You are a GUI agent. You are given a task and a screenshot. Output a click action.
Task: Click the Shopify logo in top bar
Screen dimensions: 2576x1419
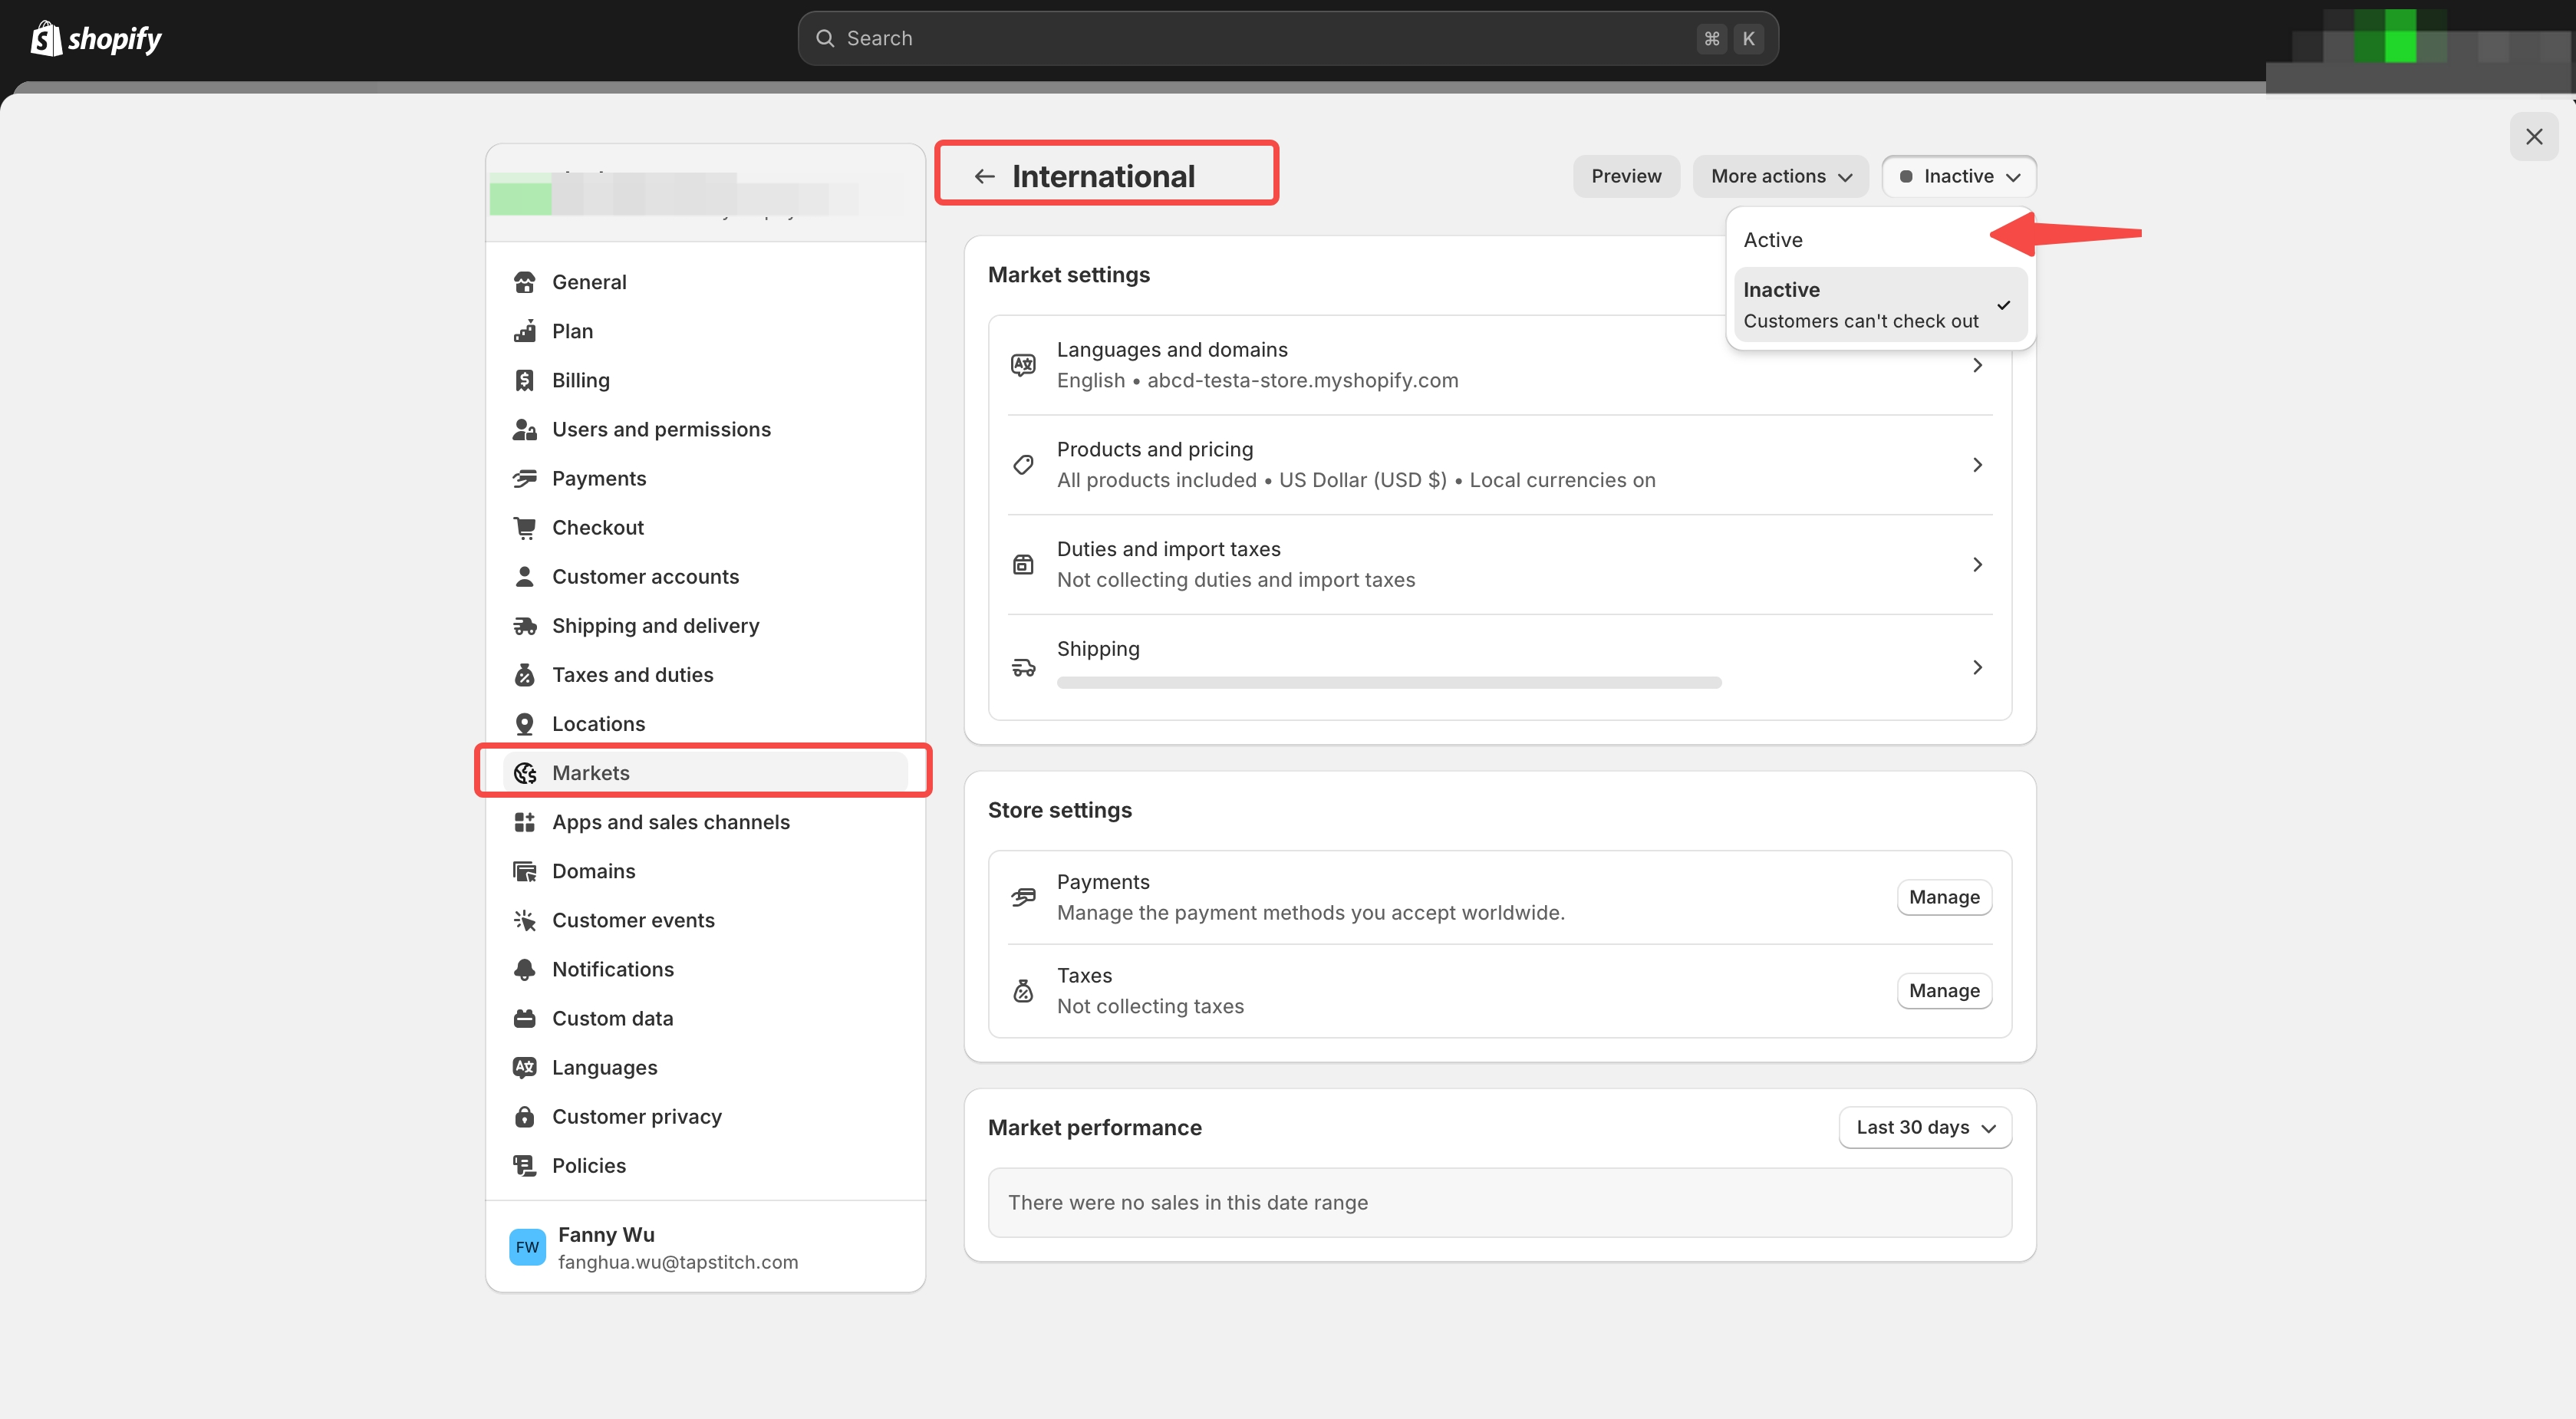(96, 39)
